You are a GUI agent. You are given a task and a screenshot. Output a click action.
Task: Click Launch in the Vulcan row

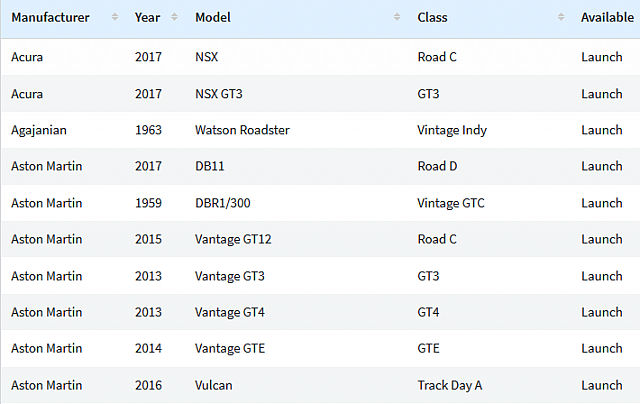pyautogui.click(x=602, y=385)
